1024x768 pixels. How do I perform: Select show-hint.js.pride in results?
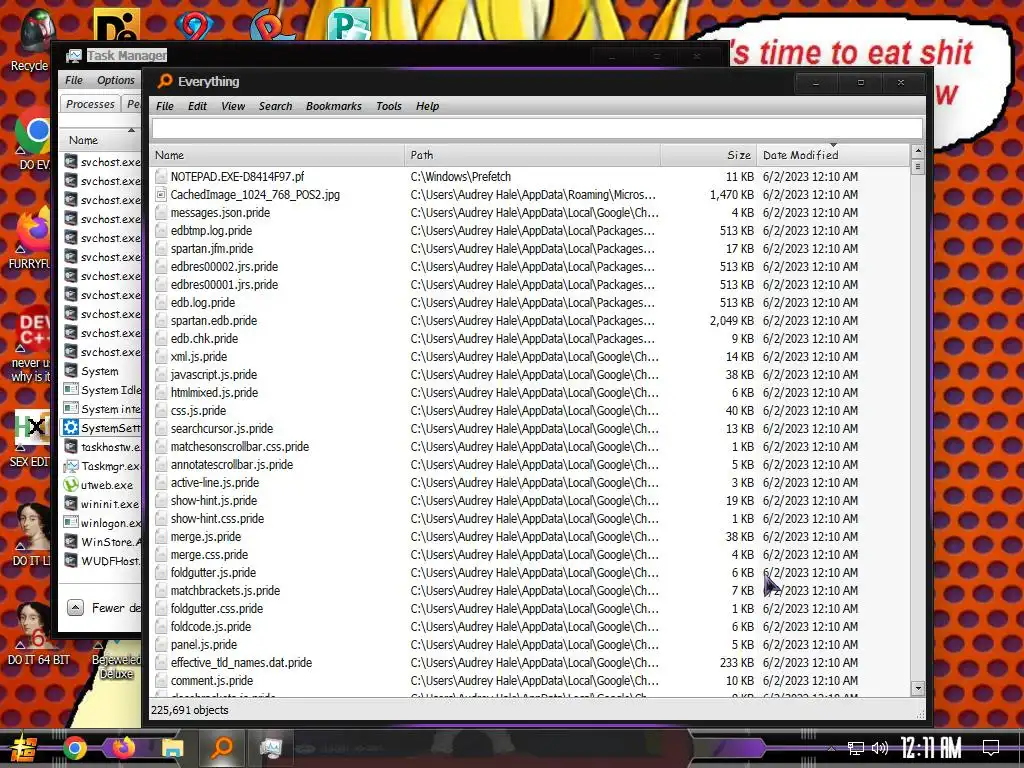[x=214, y=501]
